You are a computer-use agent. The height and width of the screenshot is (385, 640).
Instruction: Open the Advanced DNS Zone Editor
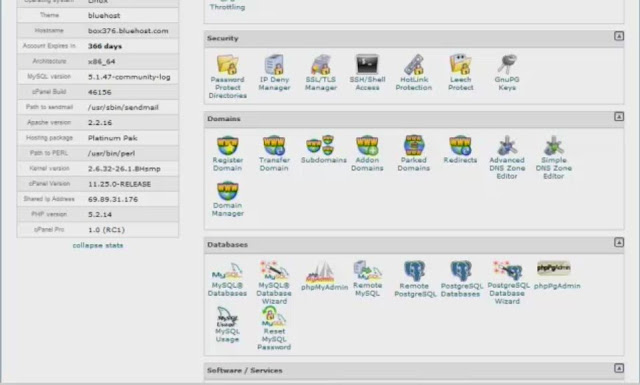pyautogui.click(x=507, y=158)
